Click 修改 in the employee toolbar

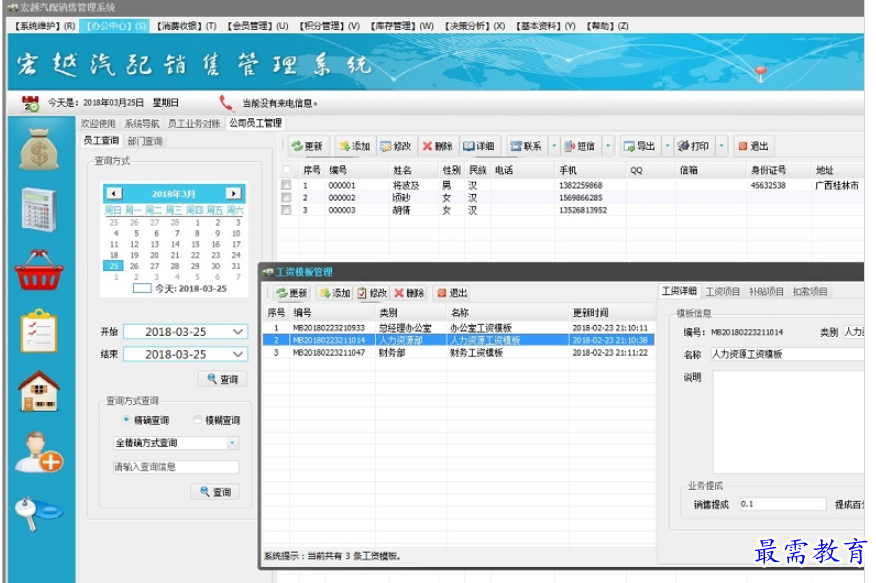tap(396, 146)
